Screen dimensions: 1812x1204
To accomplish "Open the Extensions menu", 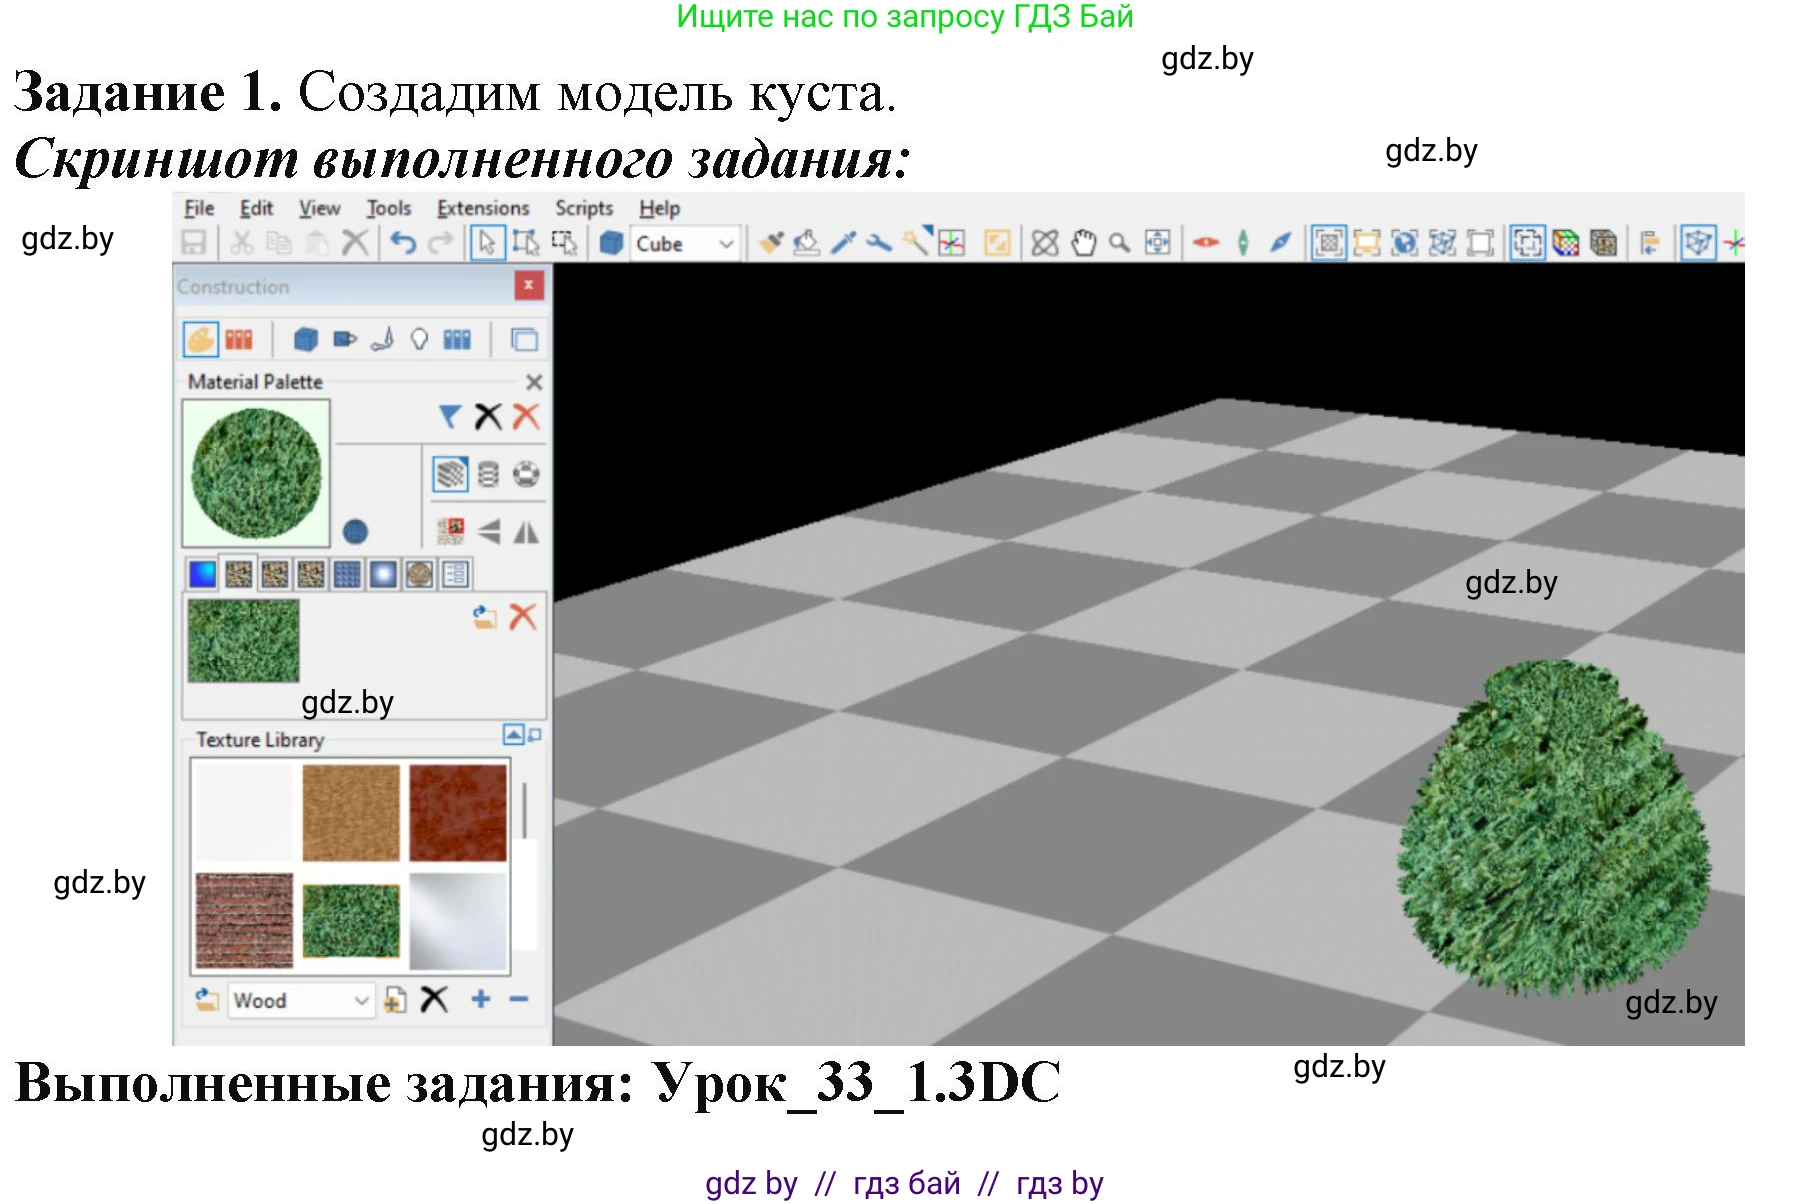I will [x=483, y=208].
